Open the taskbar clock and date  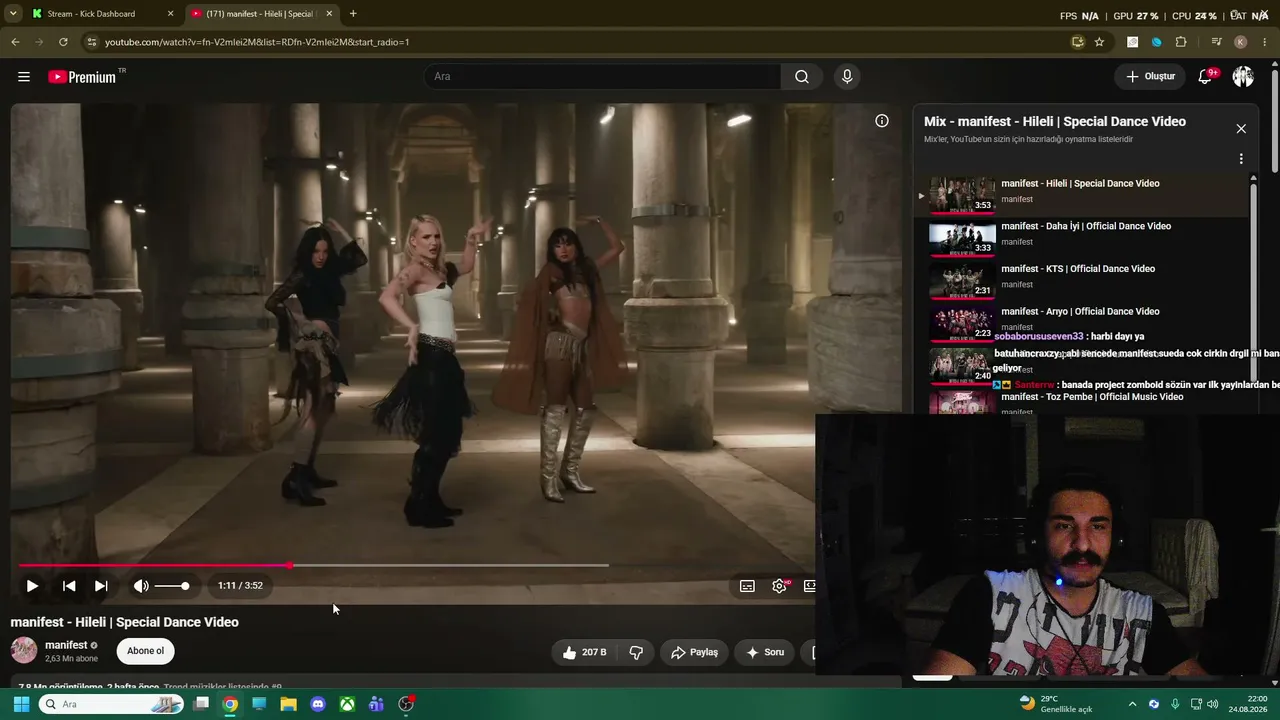(x=1247, y=704)
